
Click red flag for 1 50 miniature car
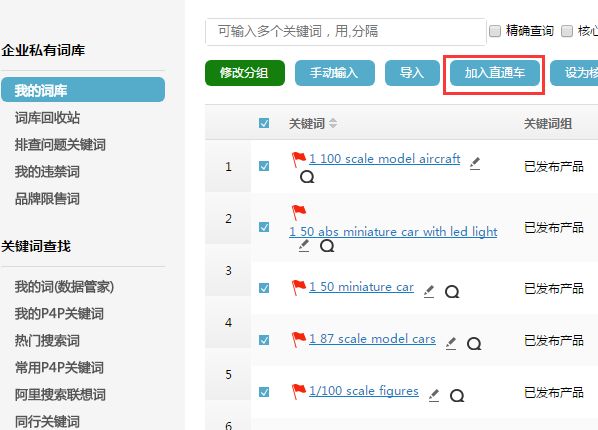click(299, 287)
